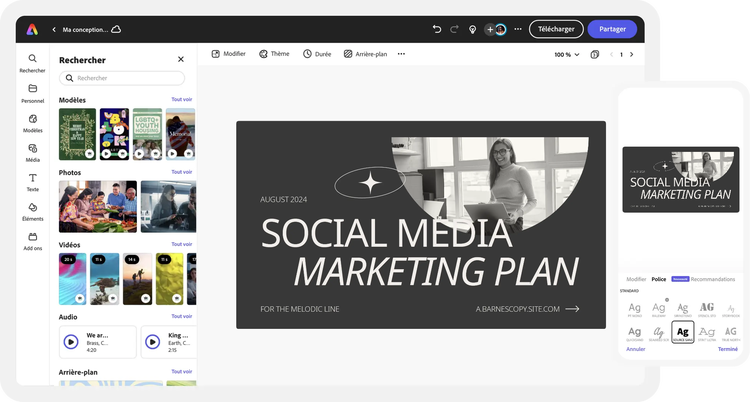Viewport: 750px width, 402px height.
Task: Open the Personnel folder in sidebar
Action: 32,93
